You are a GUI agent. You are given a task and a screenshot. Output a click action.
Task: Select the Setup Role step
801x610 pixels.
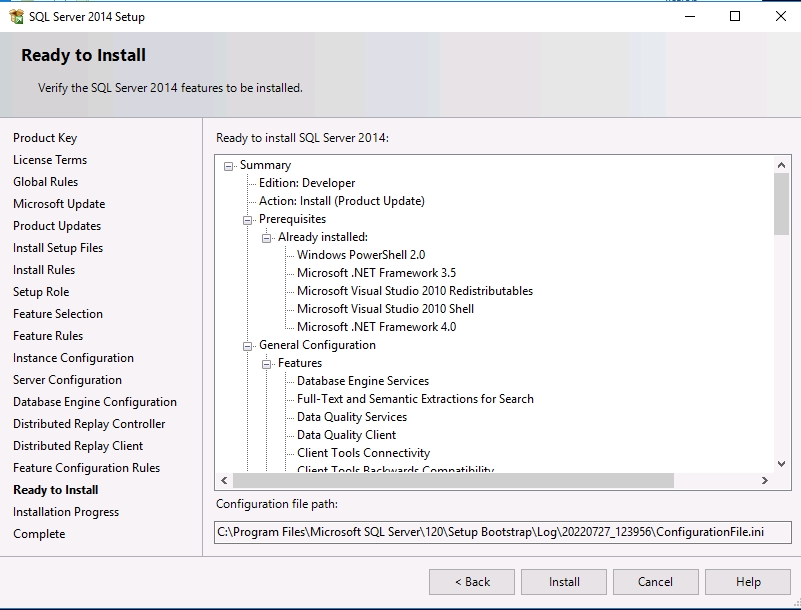tap(41, 292)
